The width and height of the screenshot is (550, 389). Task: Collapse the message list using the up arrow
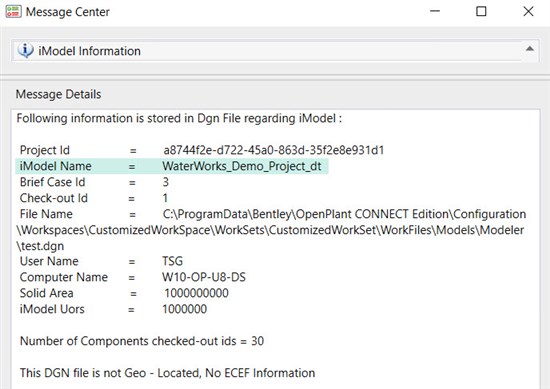click(530, 49)
